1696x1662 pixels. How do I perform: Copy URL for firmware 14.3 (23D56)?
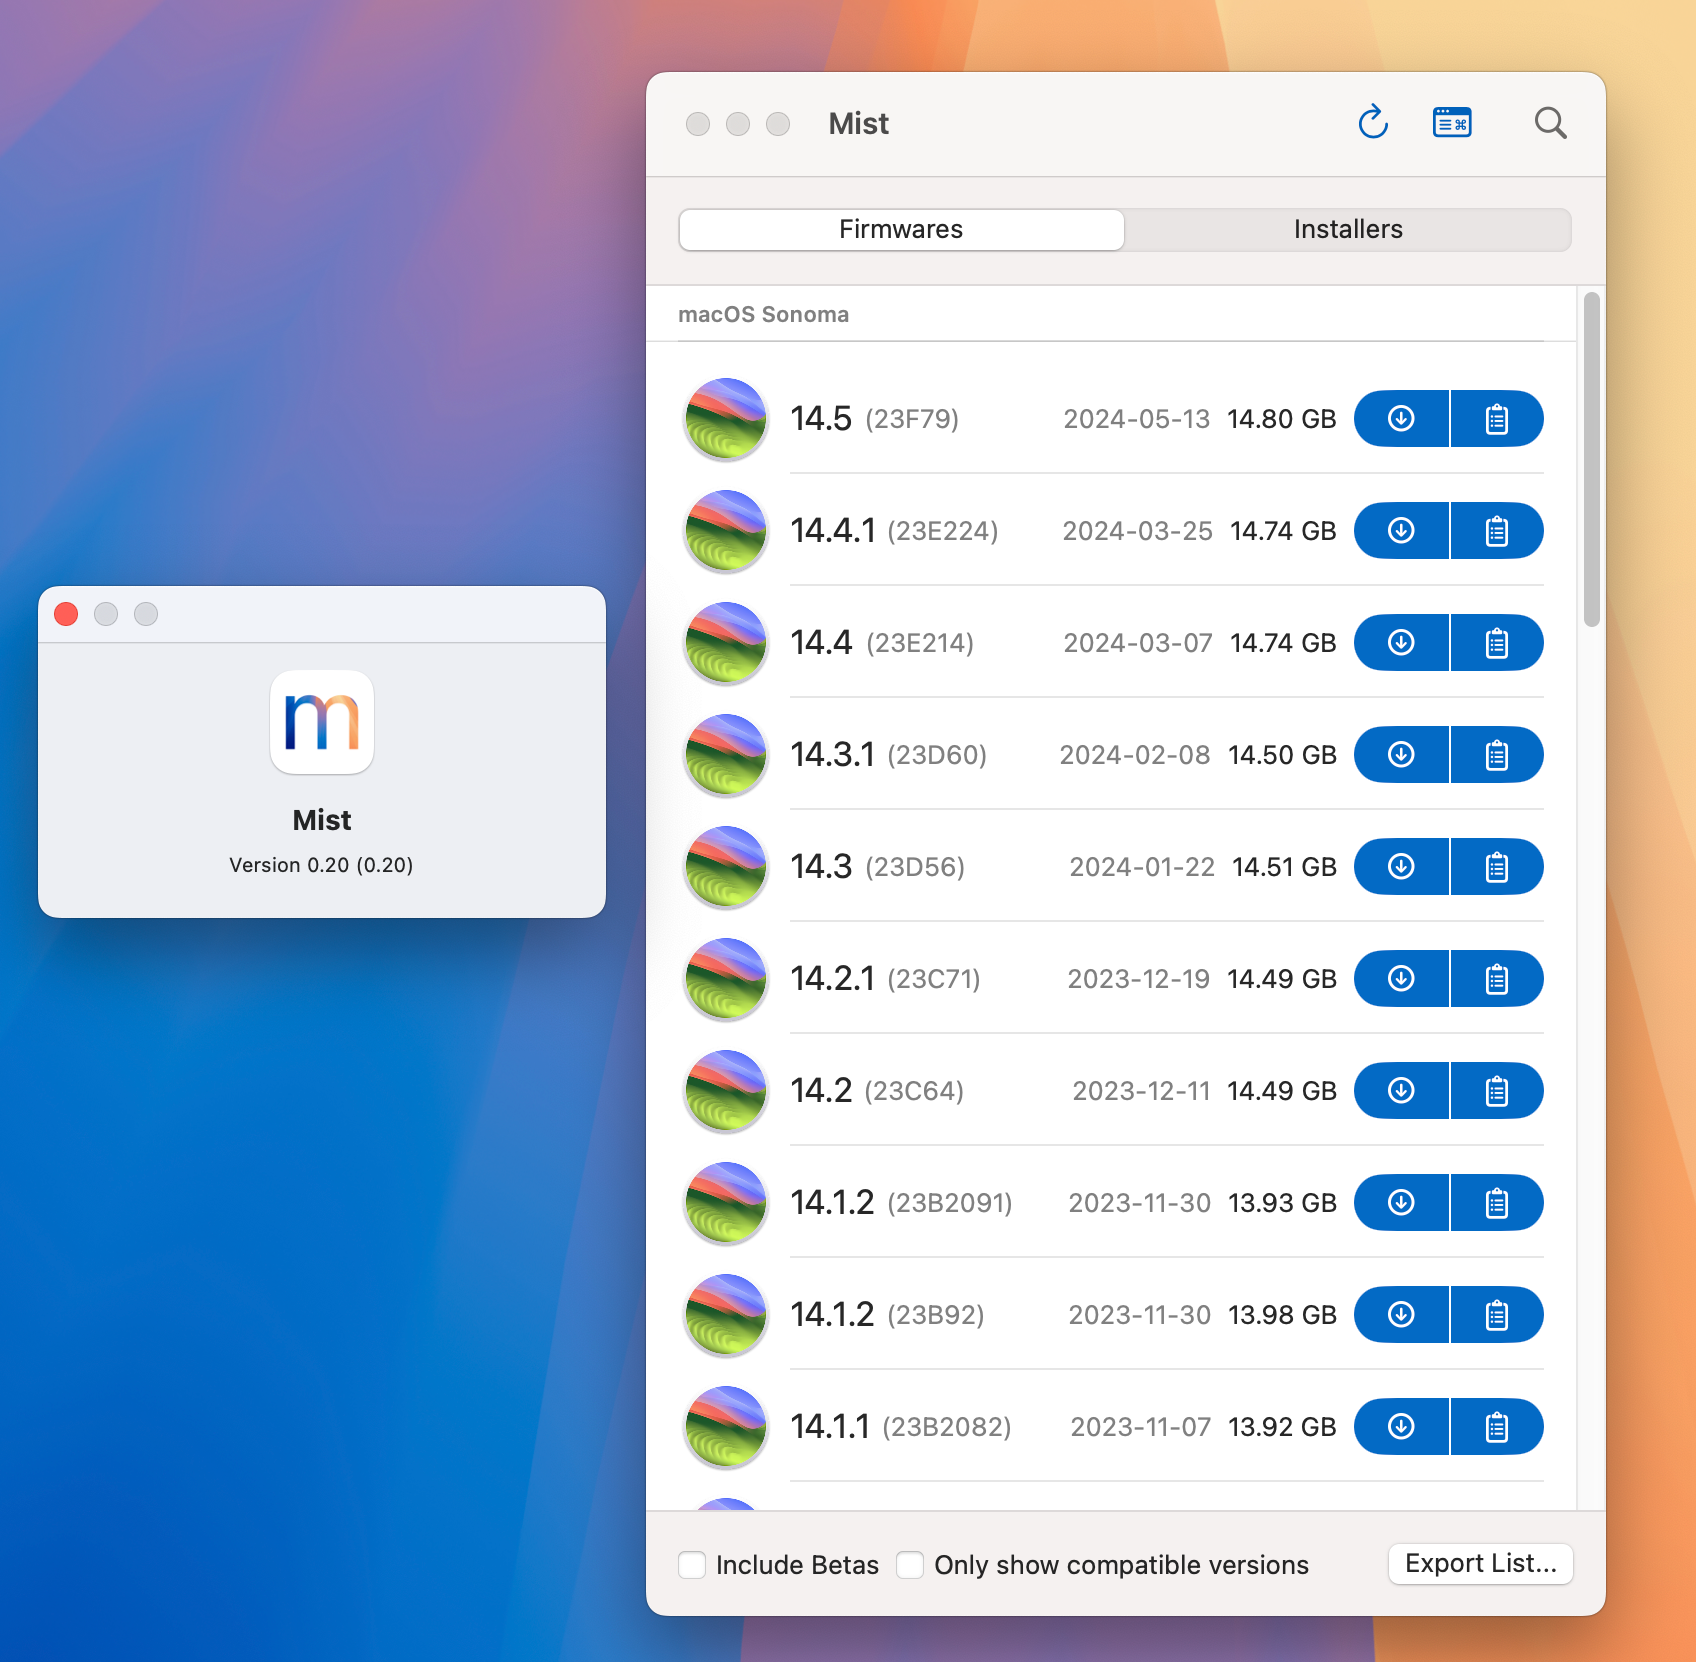(1497, 866)
